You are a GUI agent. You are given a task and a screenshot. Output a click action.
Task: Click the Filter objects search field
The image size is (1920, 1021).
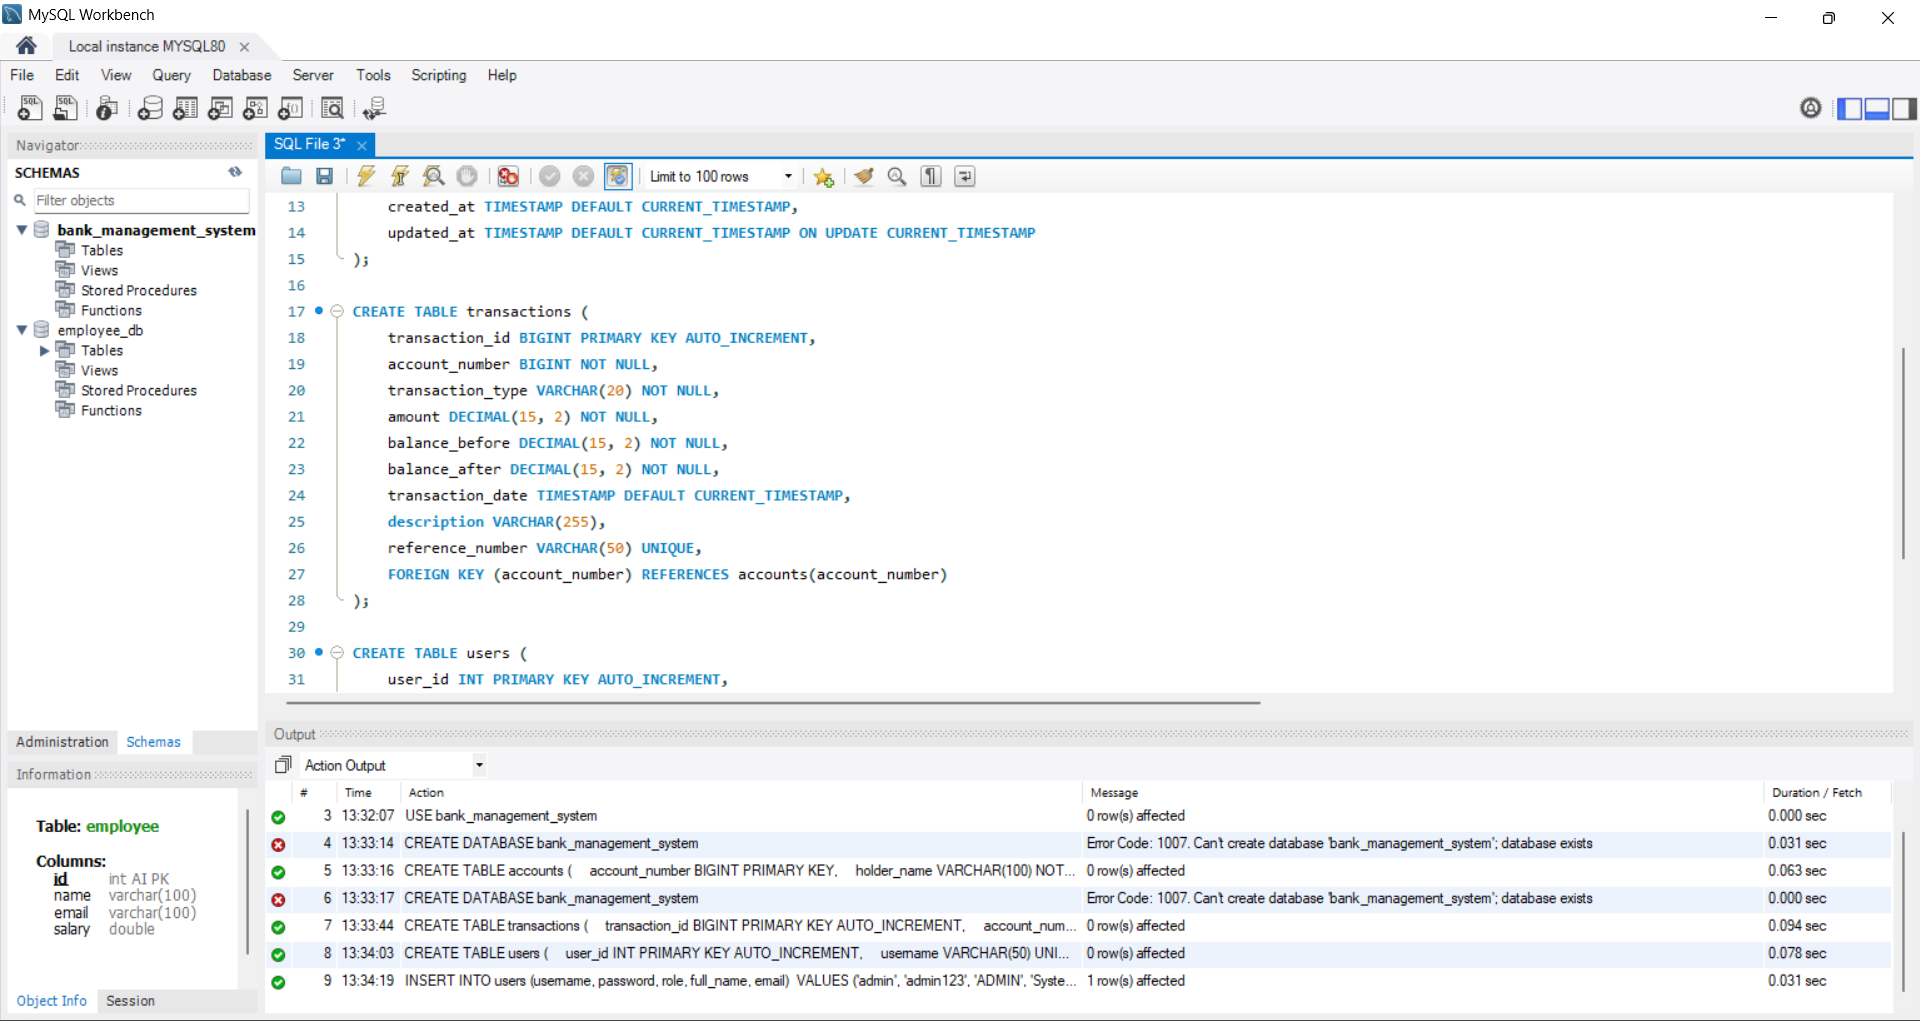click(x=140, y=200)
